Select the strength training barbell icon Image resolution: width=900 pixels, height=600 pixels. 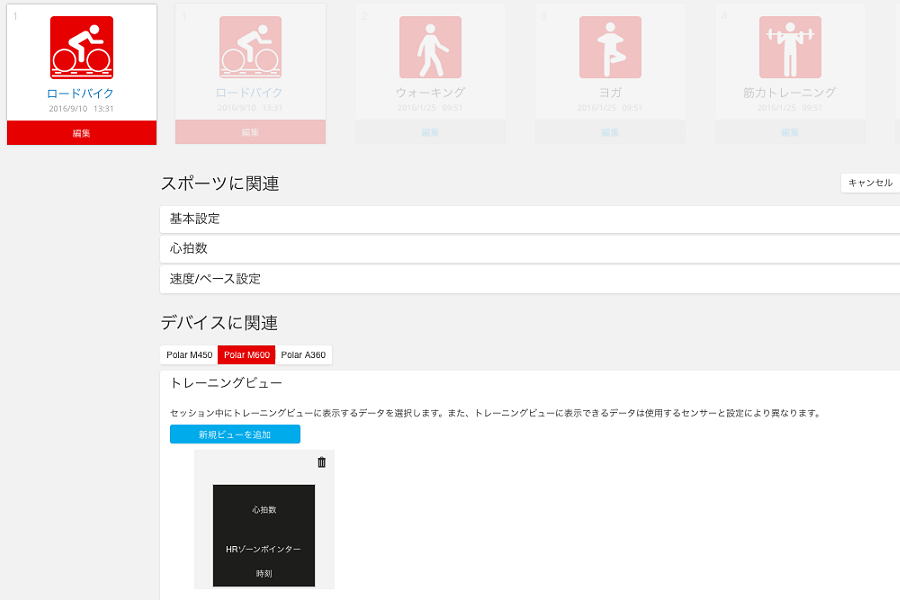pyautogui.click(x=790, y=47)
